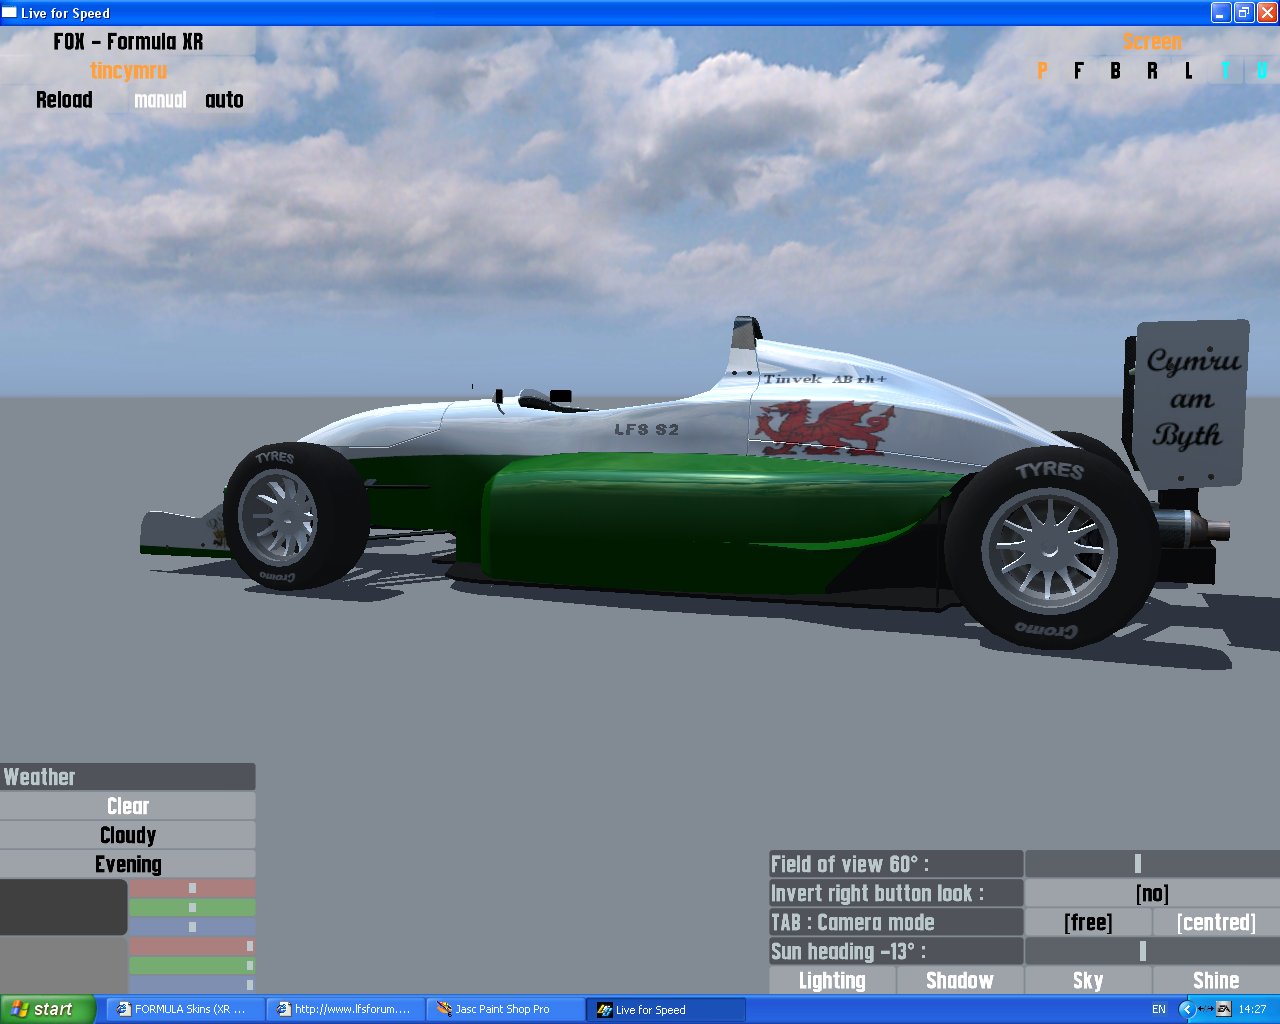Click the FOX - Formula XR car title
Viewport: 1280px width, 1024px height.
coord(128,42)
